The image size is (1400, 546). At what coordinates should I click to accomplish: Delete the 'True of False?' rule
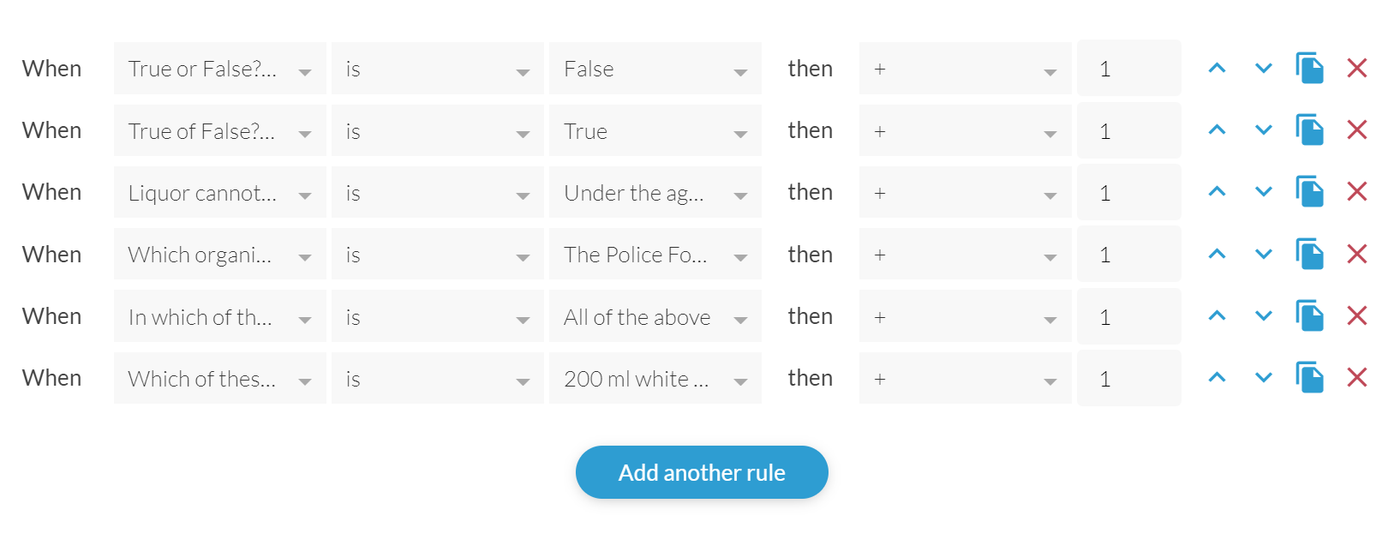1357,130
